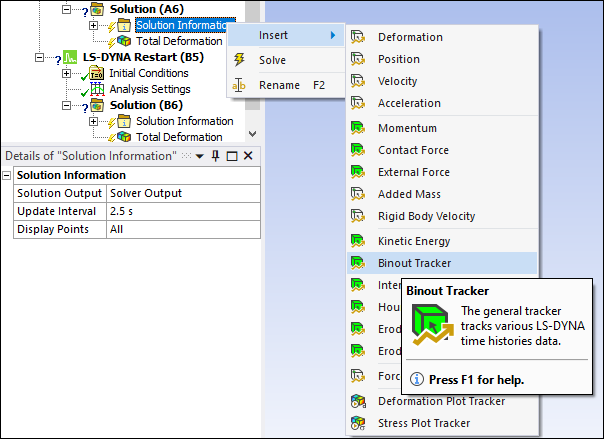604x439 pixels.
Task: Click the green Momentum tracker icon
Action: (x=358, y=128)
